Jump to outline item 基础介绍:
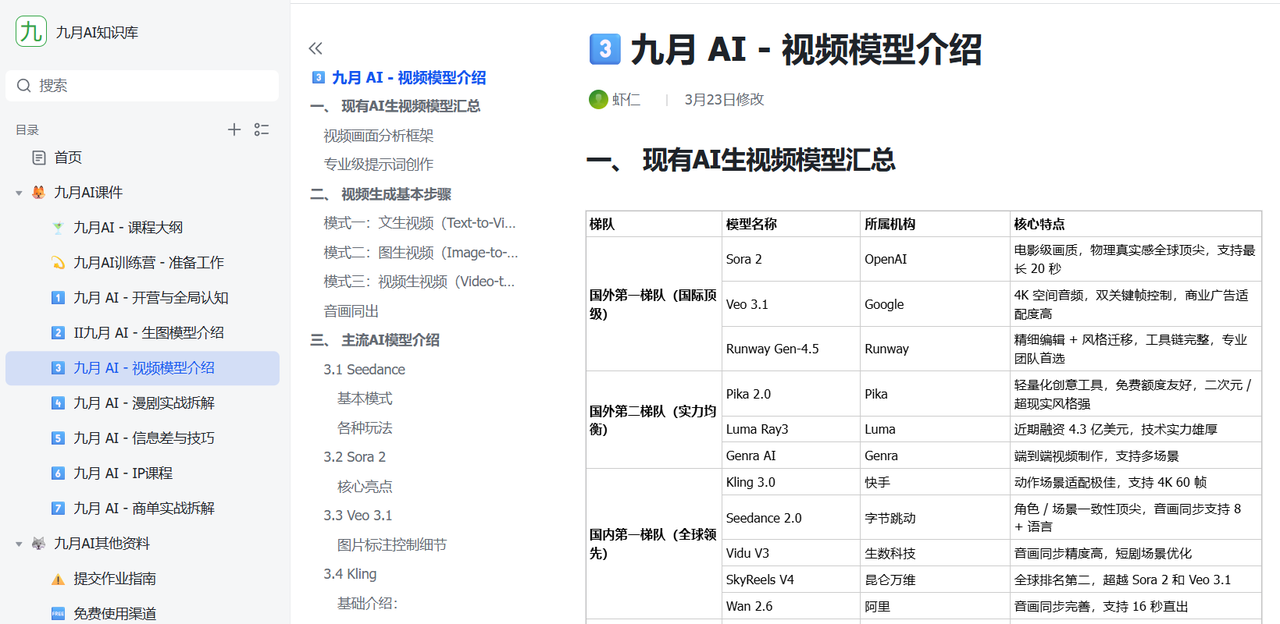1280x624 pixels. pyautogui.click(x=367, y=603)
